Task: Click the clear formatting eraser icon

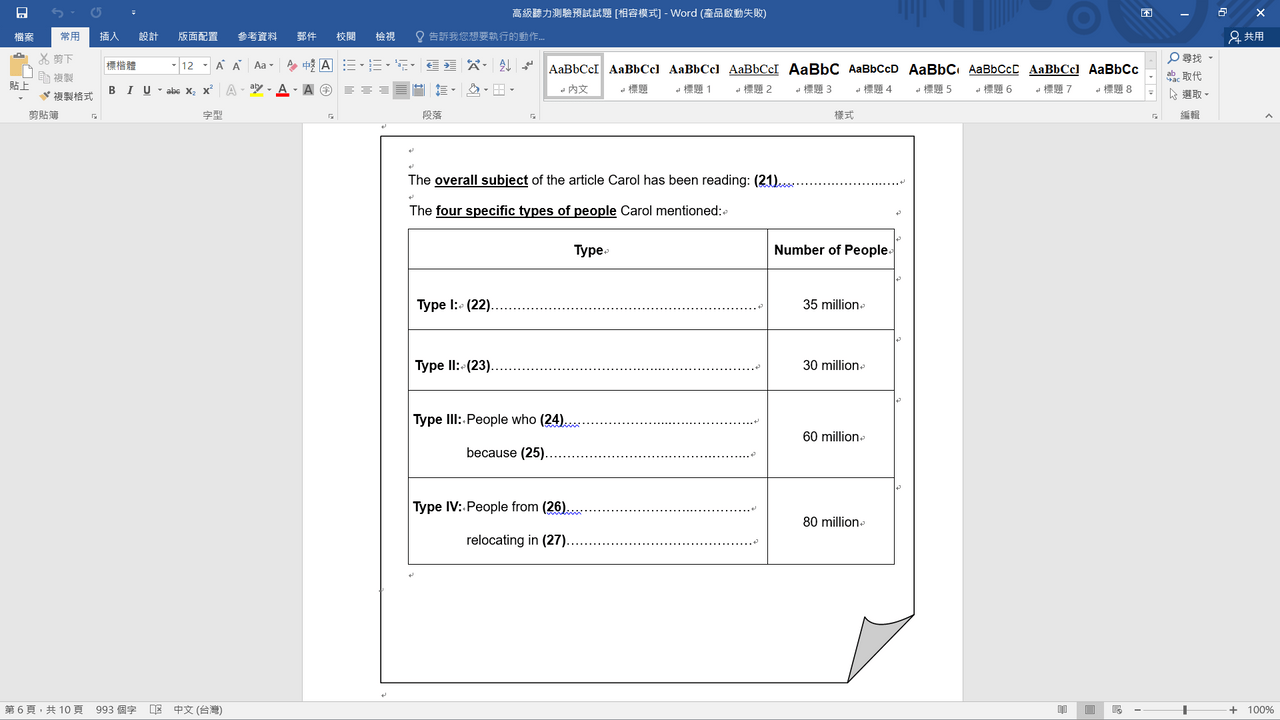Action: pos(291,65)
